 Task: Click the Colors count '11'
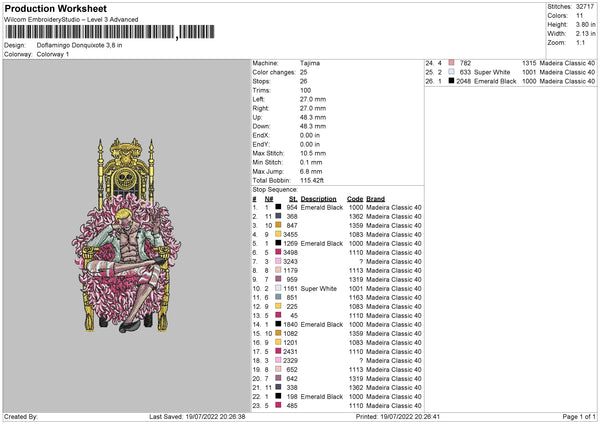579,16
